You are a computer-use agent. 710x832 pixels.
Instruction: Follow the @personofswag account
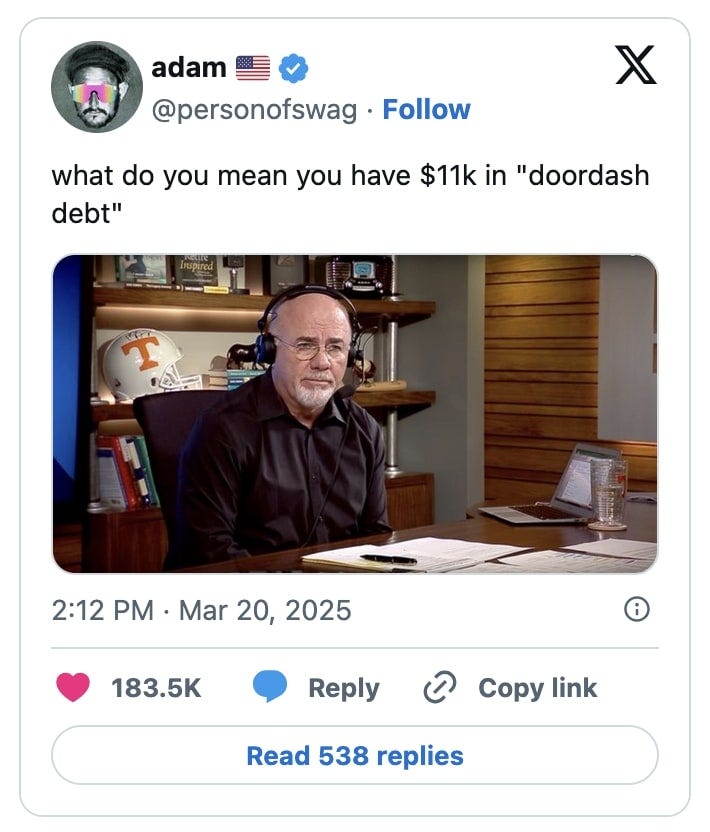[x=427, y=110]
